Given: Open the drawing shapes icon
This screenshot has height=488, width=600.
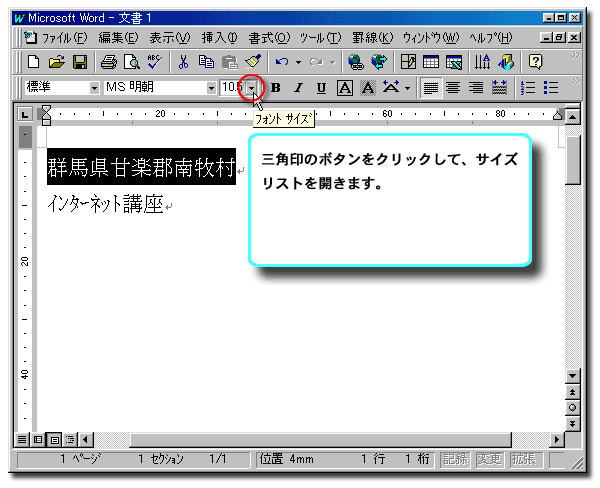Looking at the screenshot, I should click(506, 62).
